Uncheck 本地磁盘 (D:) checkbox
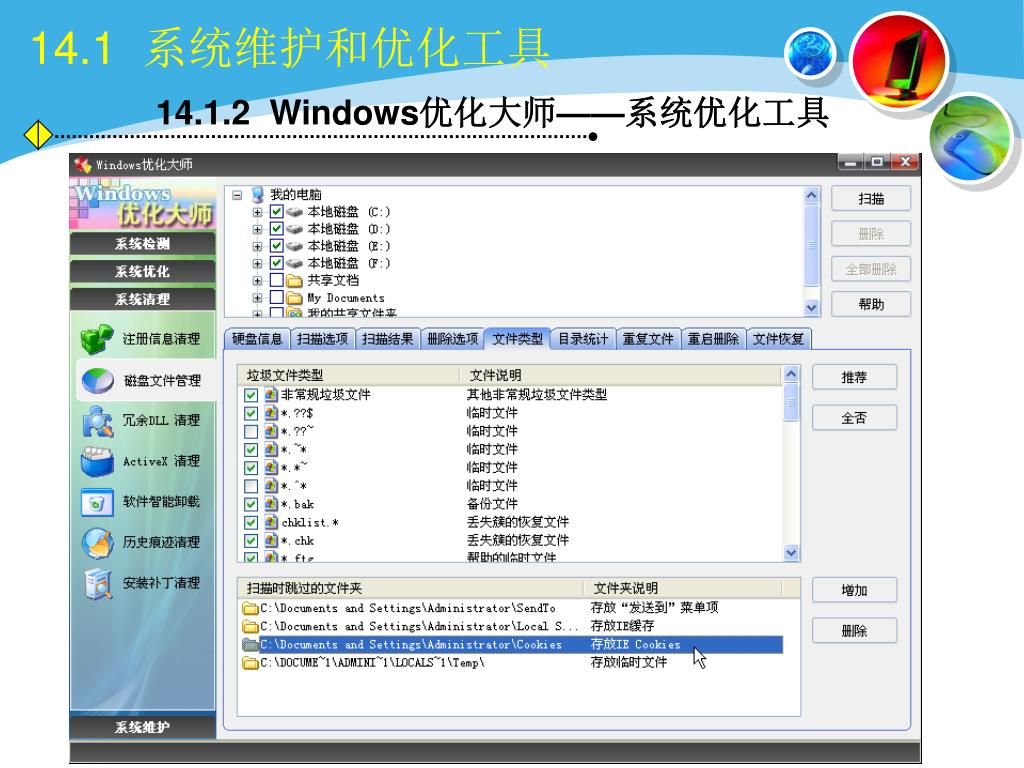The image size is (1024, 768). 276,229
